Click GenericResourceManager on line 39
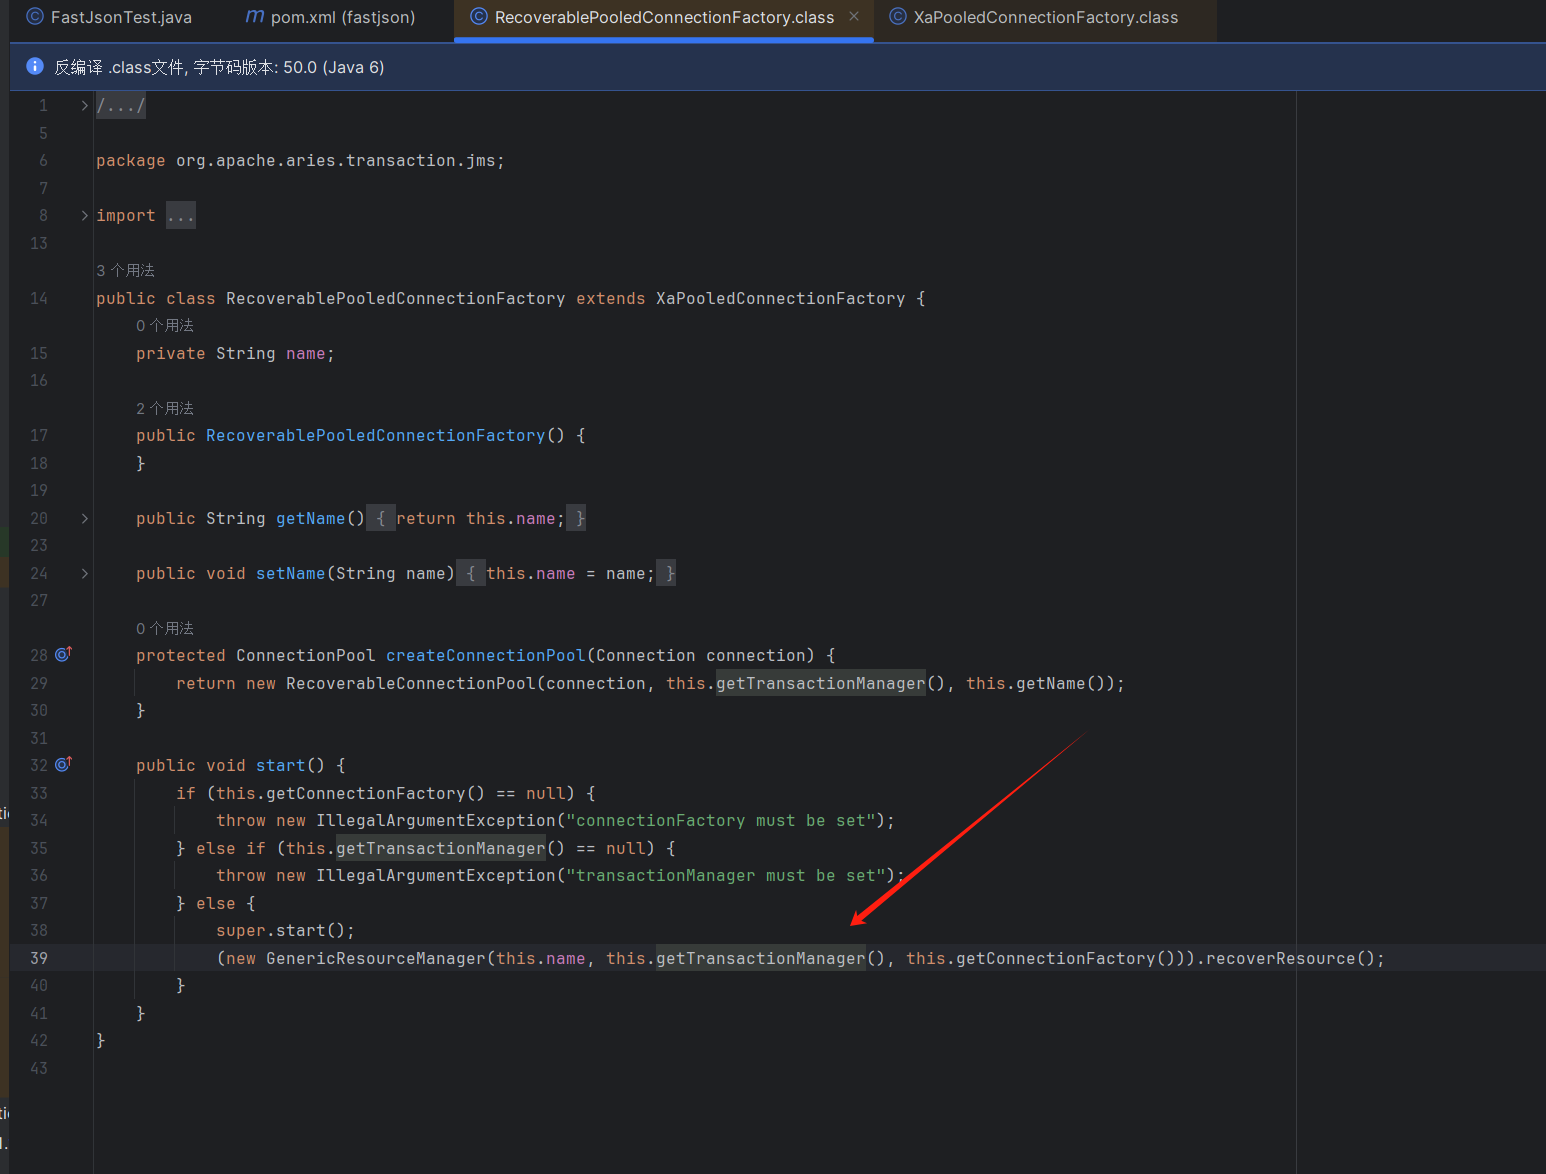Image resolution: width=1546 pixels, height=1174 pixels. [376, 958]
